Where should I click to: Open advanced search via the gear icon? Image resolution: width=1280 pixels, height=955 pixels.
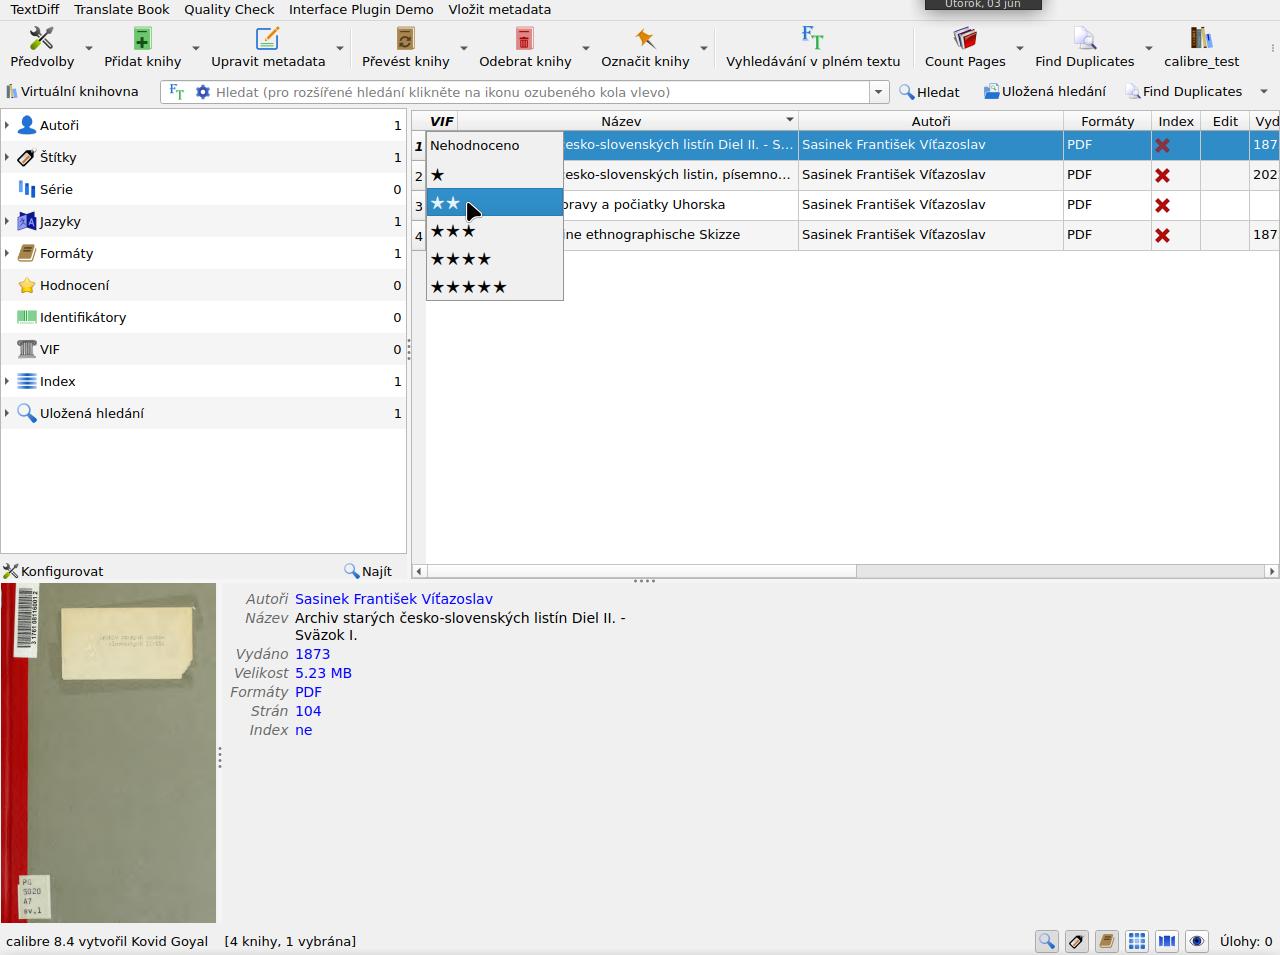click(x=203, y=92)
